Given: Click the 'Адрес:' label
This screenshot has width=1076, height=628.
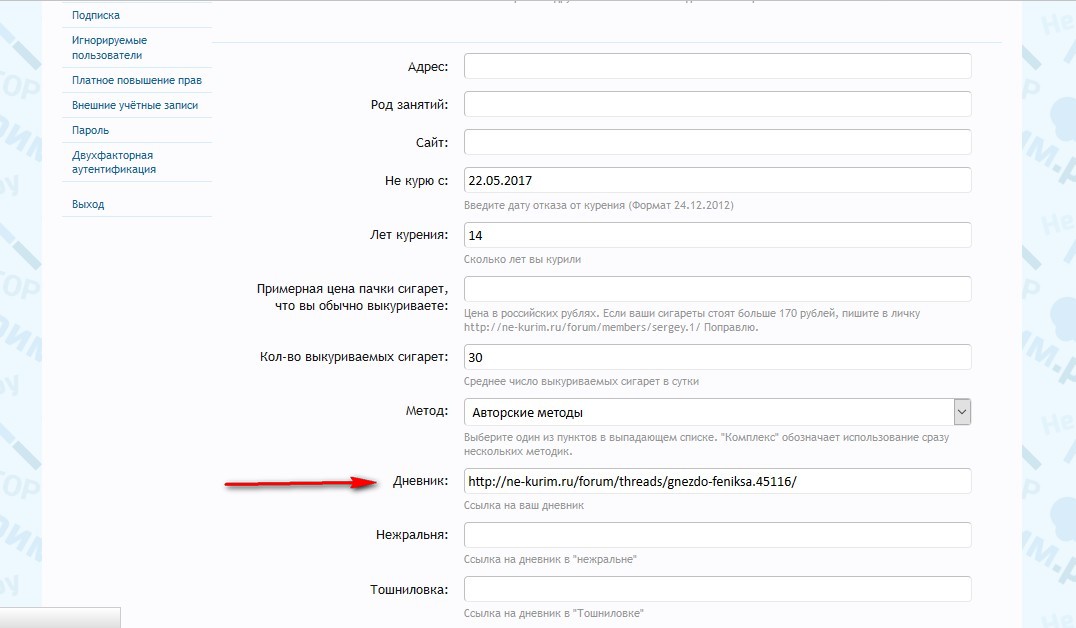Looking at the screenshot, I should coord(428,67).
